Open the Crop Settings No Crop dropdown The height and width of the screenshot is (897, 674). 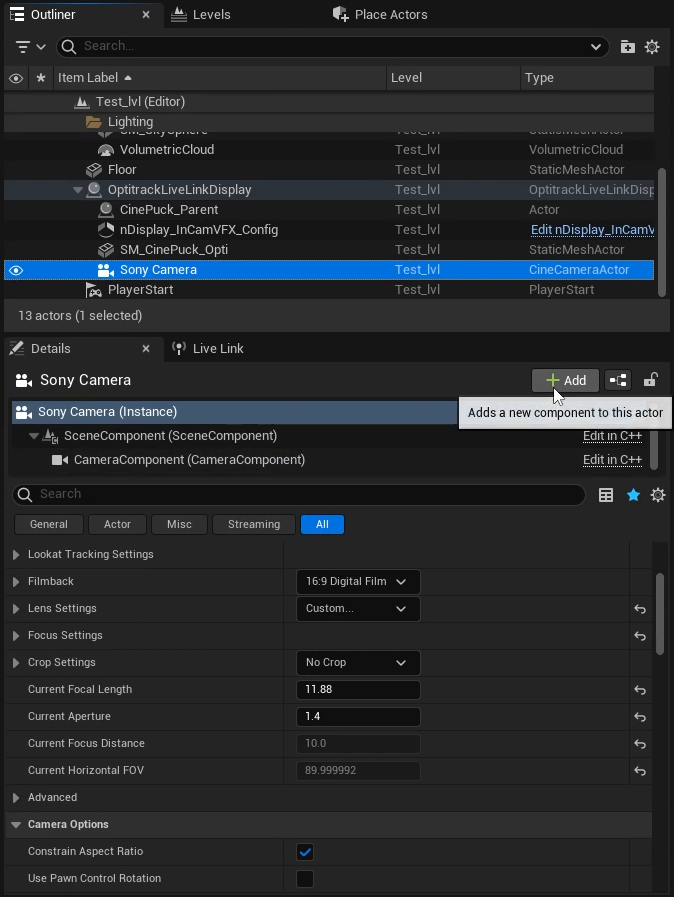click(x=358, y=663)
